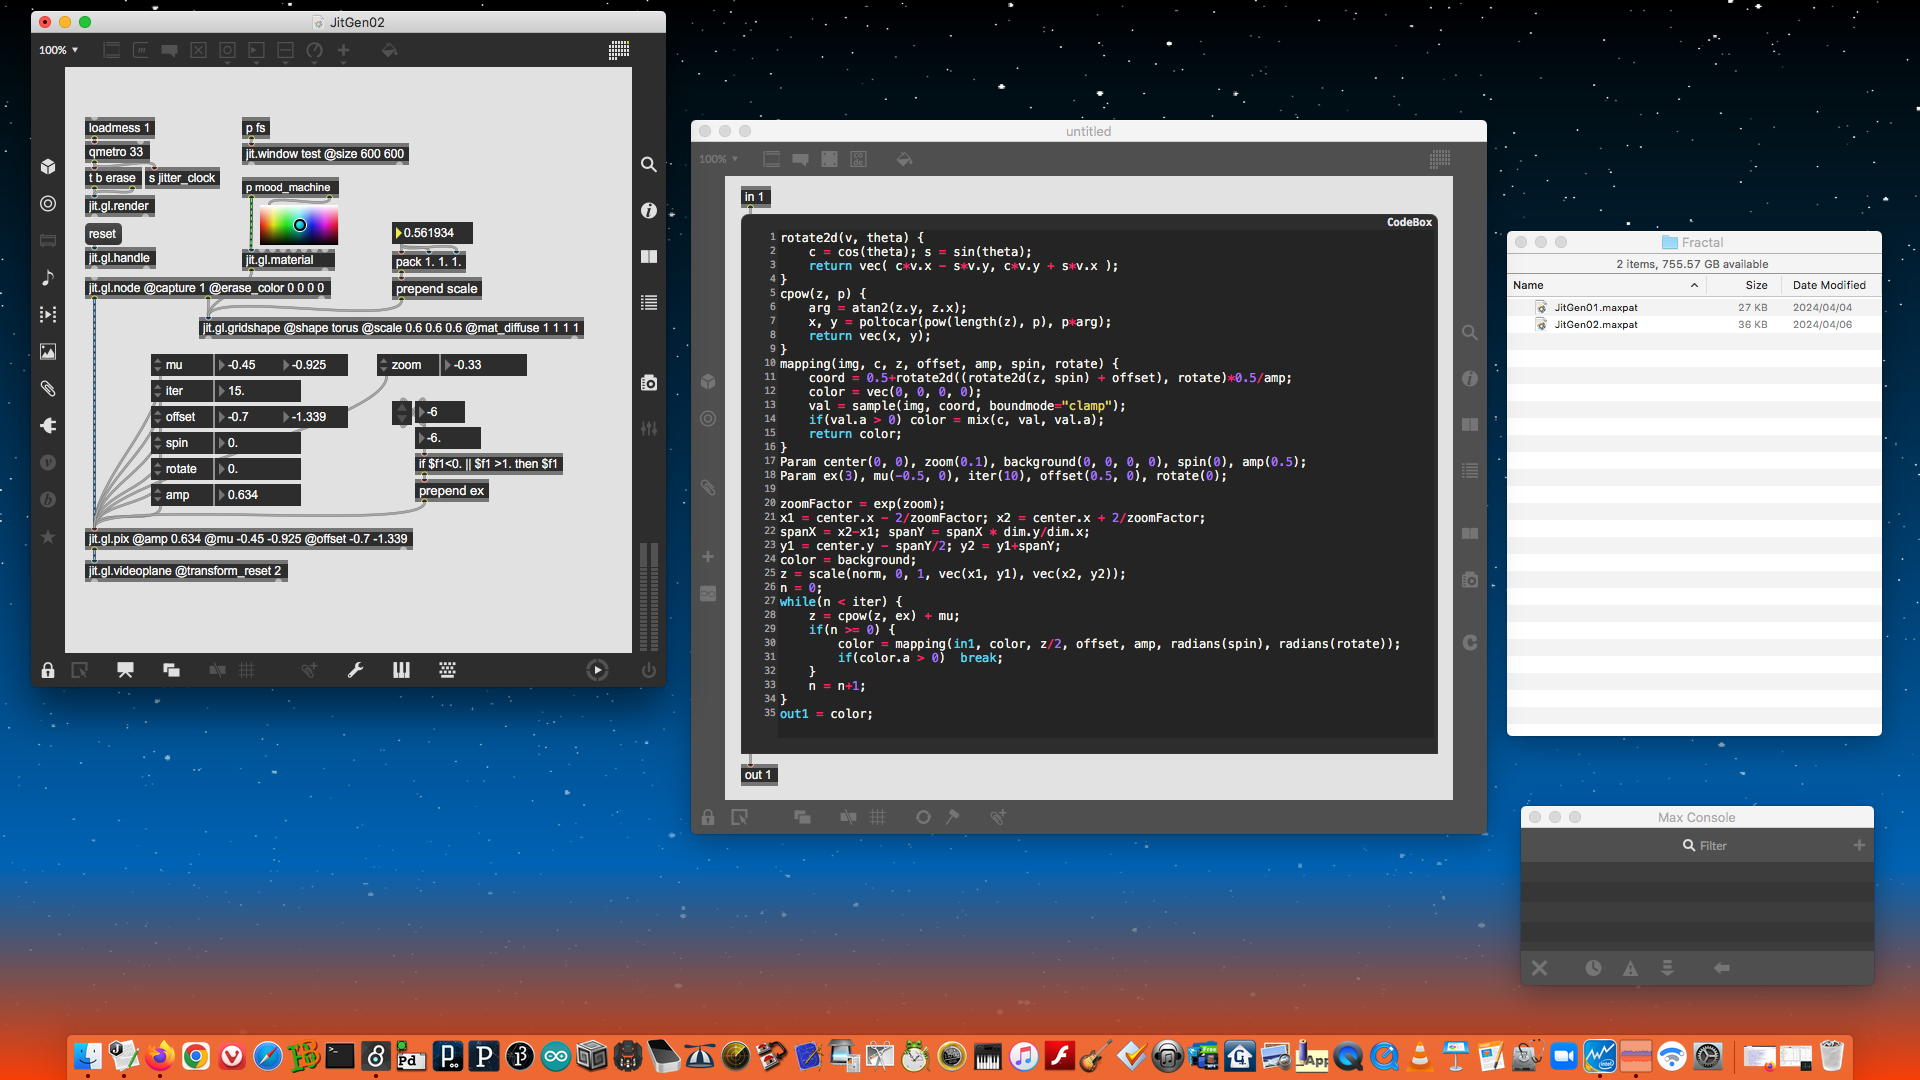Click the Max Console filter field
Screen dimensions: 1920x1080
pyautogui.click(x=1712, y=846)
